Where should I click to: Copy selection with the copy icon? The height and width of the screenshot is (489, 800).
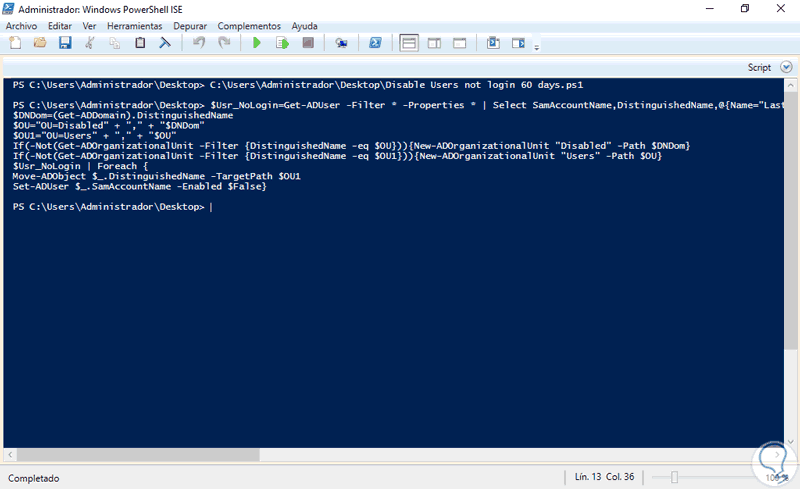[x=115, y=43]
